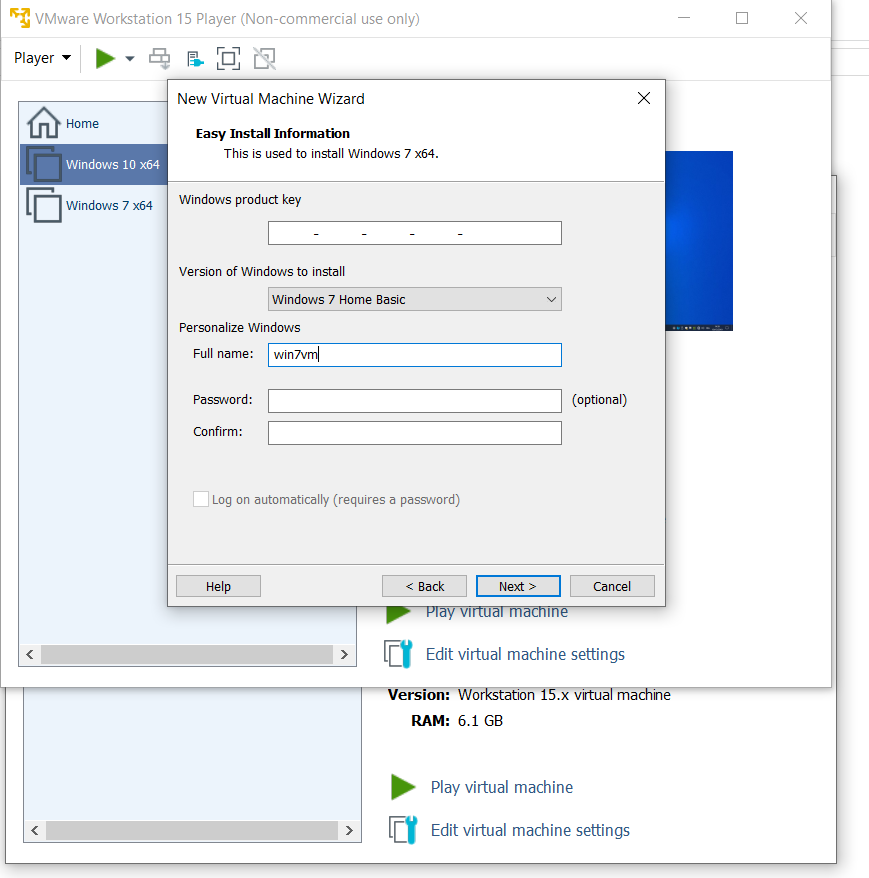Click Next to continue the wizard
The height and width of the screenshot is (878, 869).
click(518, 586)
